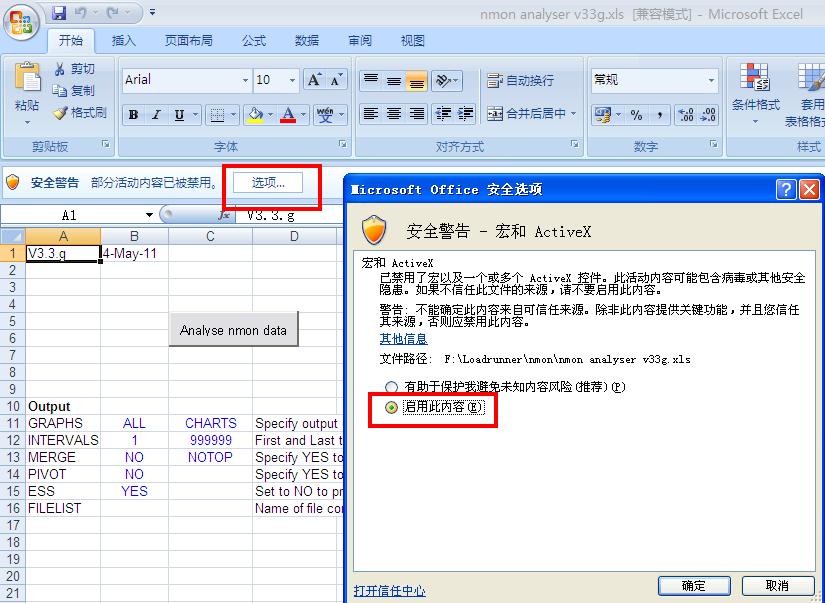Save the workbook from quick access toolbar
This screenshot has width=825, height=603.
59,12
